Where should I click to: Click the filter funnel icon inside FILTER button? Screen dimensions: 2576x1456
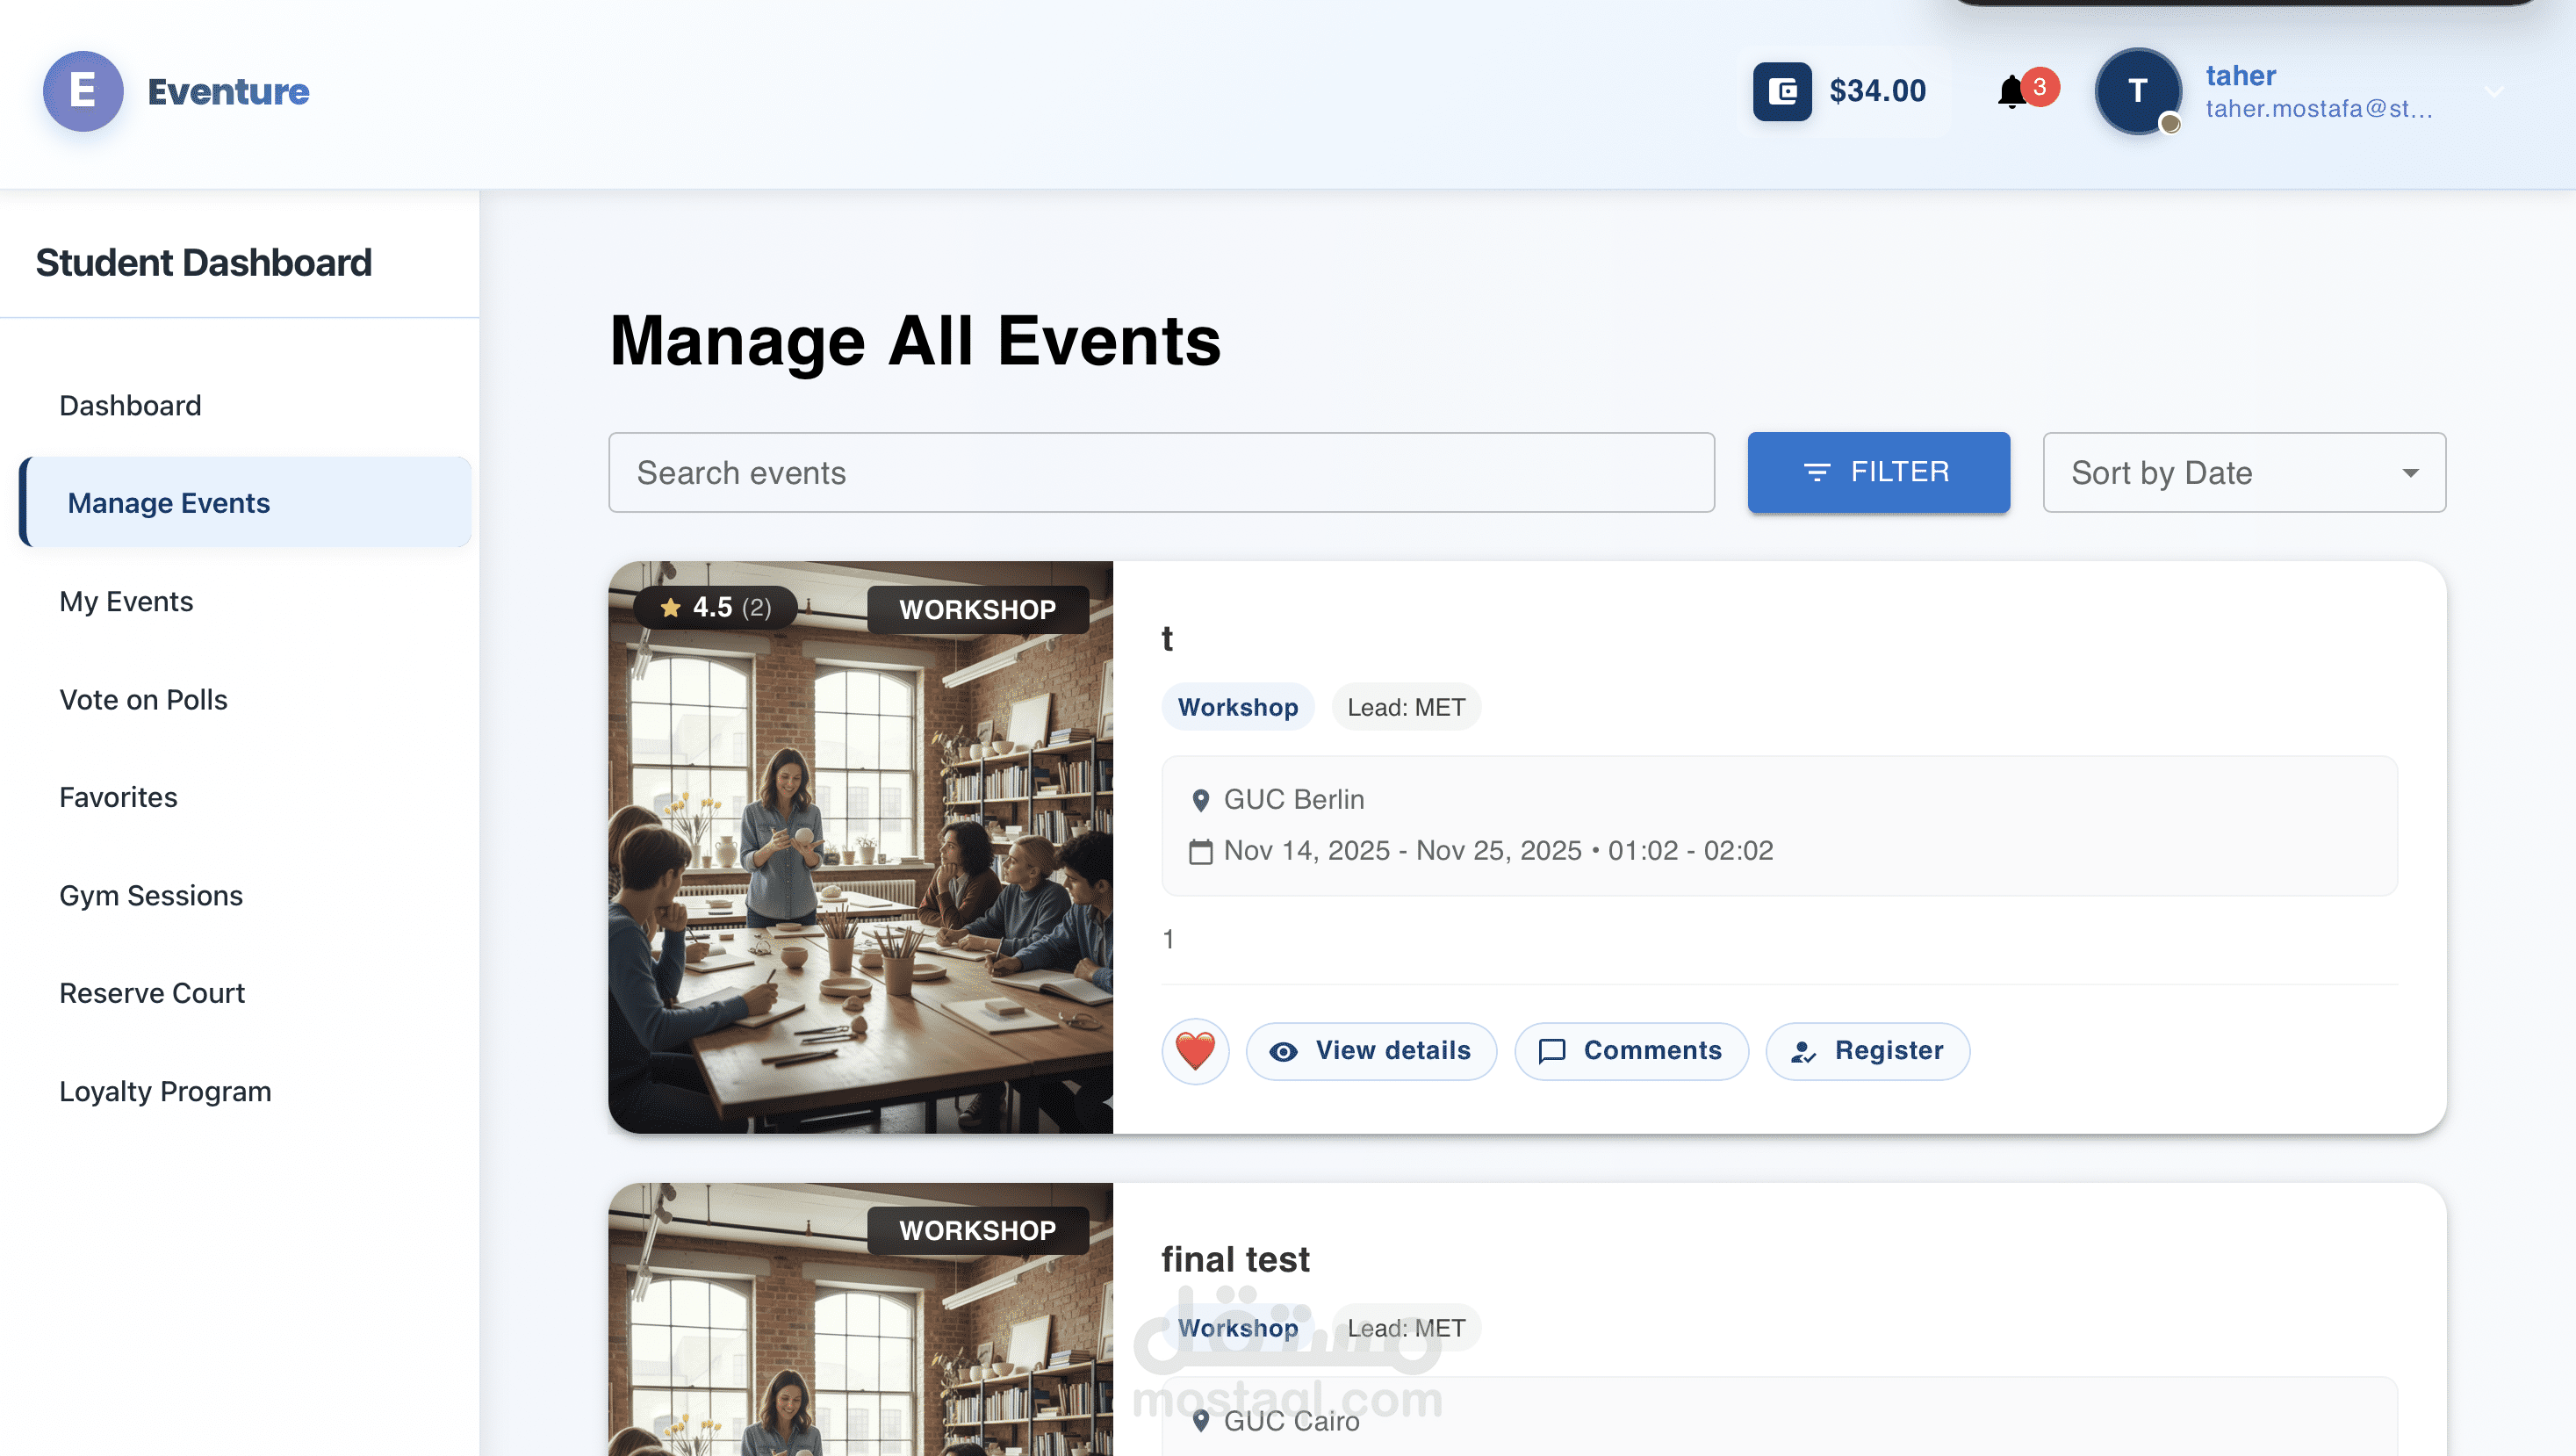1817,473
